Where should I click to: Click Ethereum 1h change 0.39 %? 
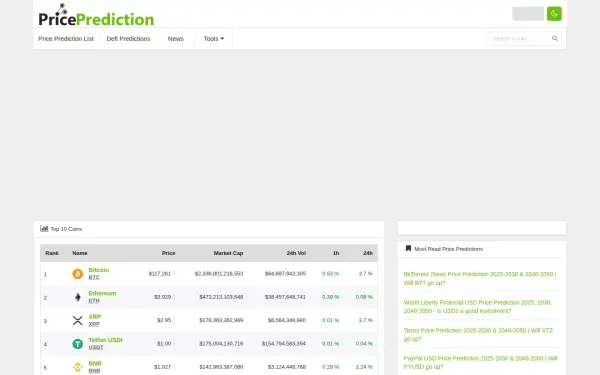331,297
